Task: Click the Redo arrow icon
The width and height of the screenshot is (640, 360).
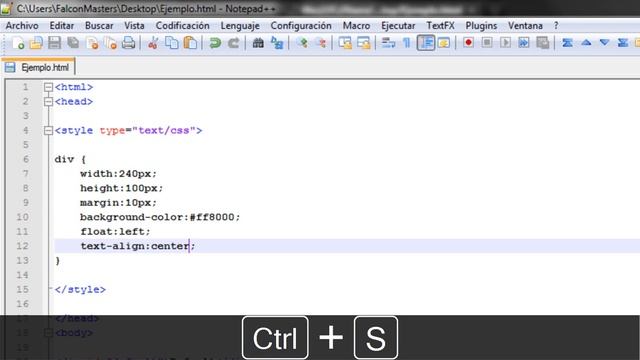Action: [233, 42]
